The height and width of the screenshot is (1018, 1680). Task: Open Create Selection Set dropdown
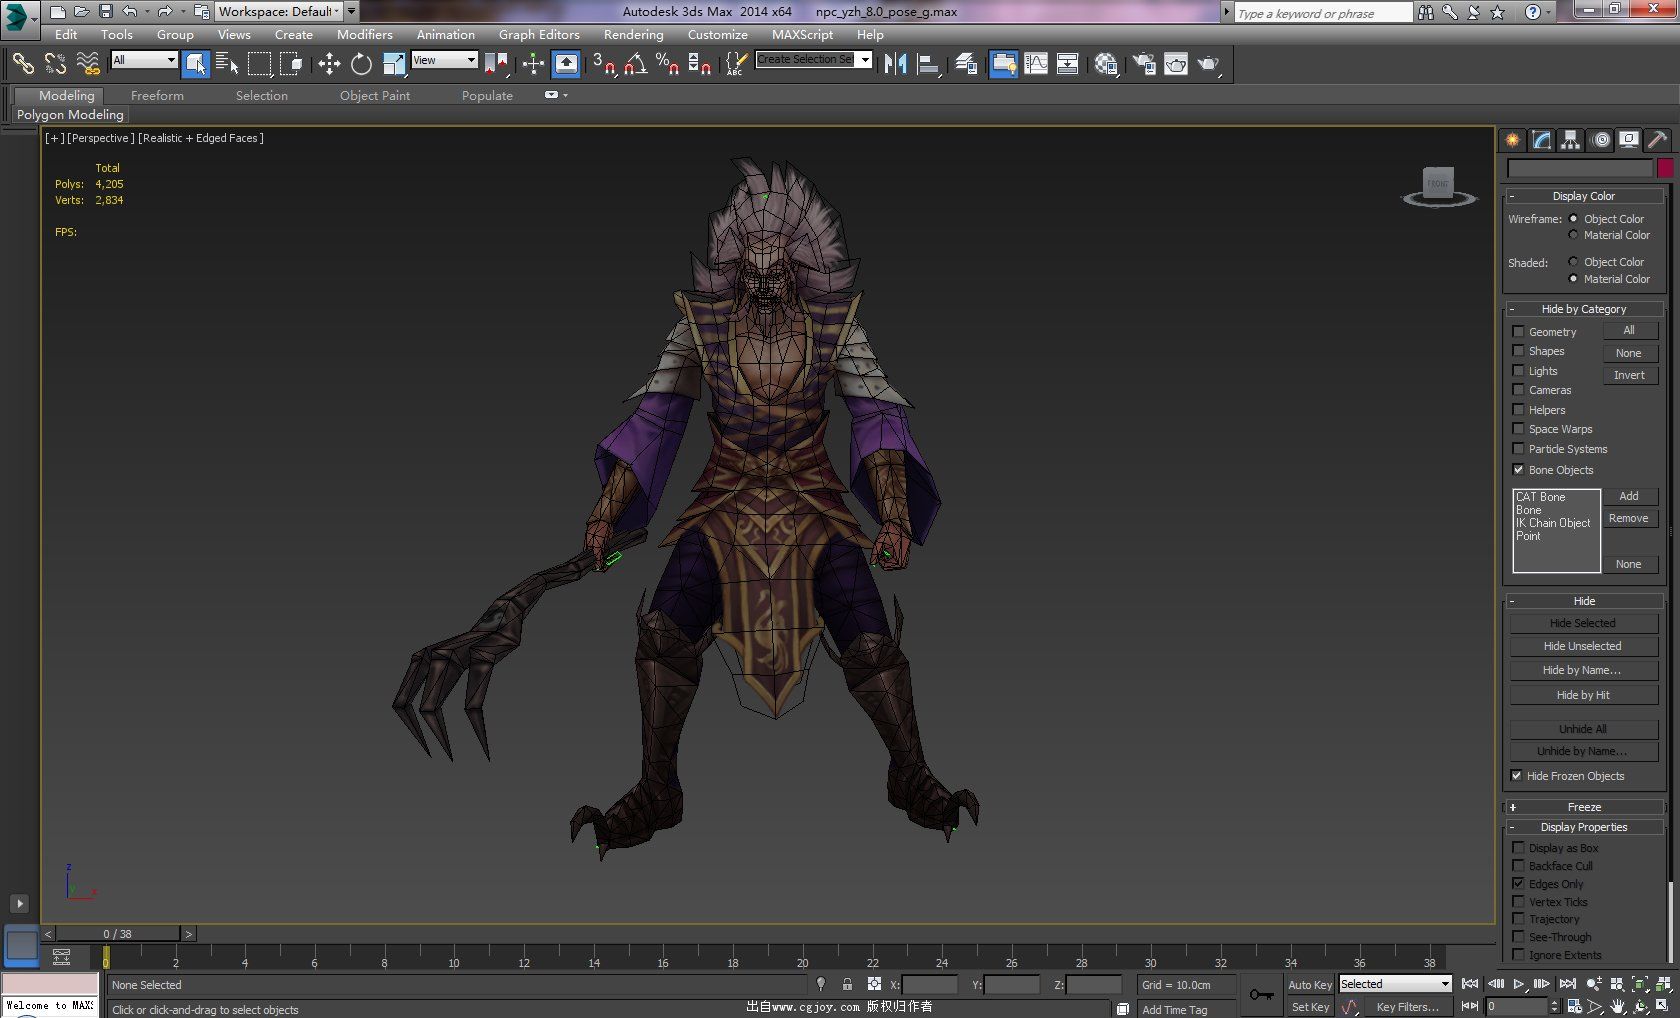[813, 60]
